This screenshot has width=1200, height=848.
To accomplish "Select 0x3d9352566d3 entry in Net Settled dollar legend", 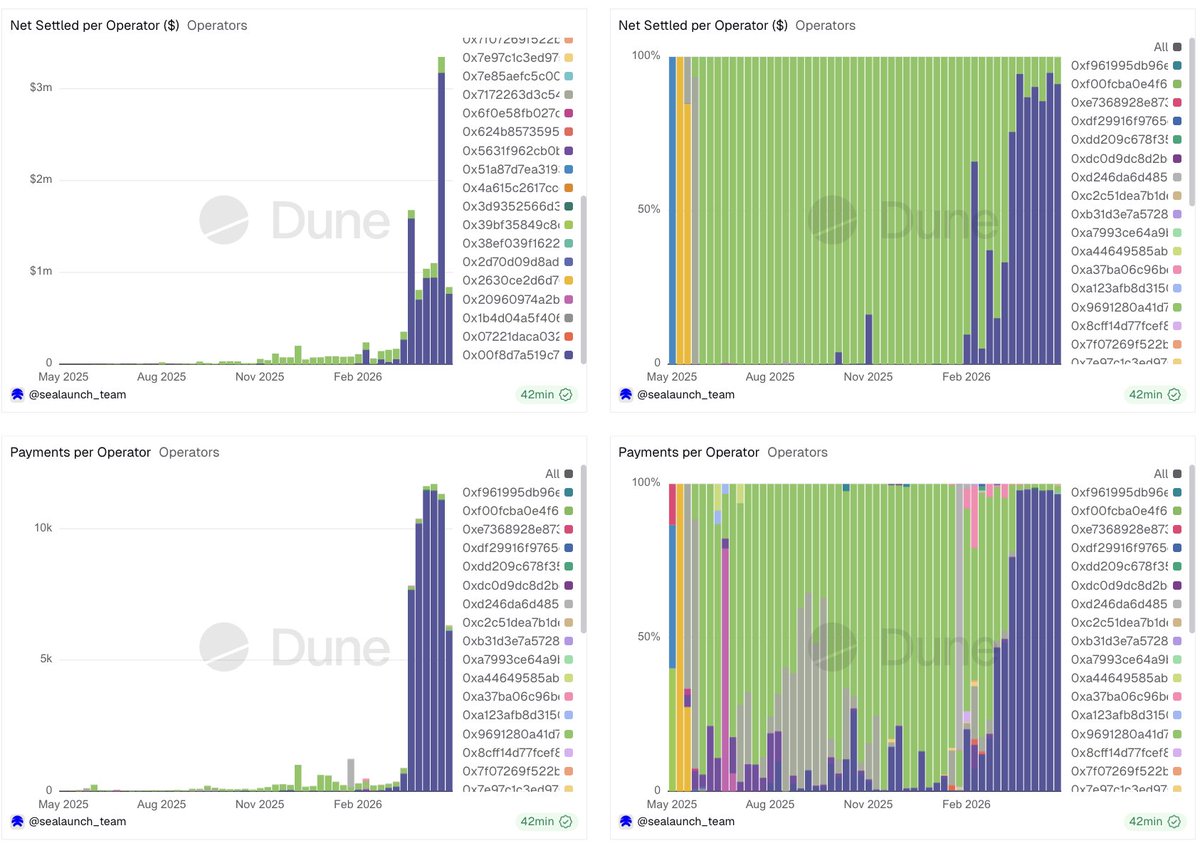I will [517, 206].
